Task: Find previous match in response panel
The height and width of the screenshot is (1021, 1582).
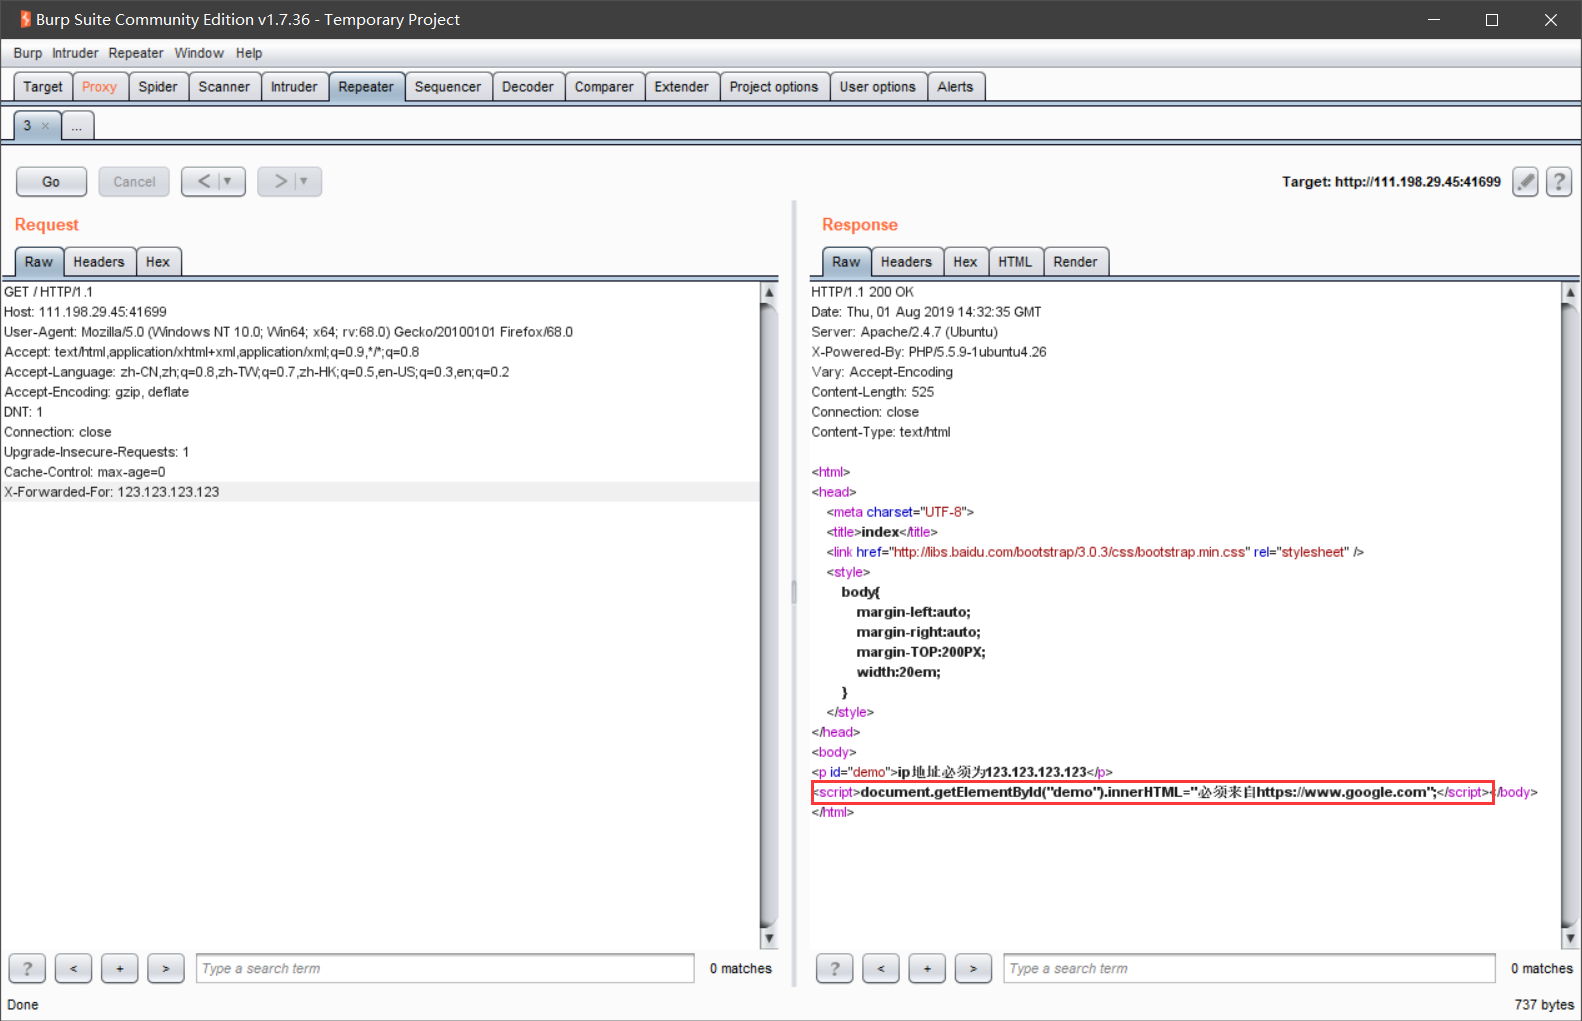Action: pyautogui.click(x=880, y=968)
